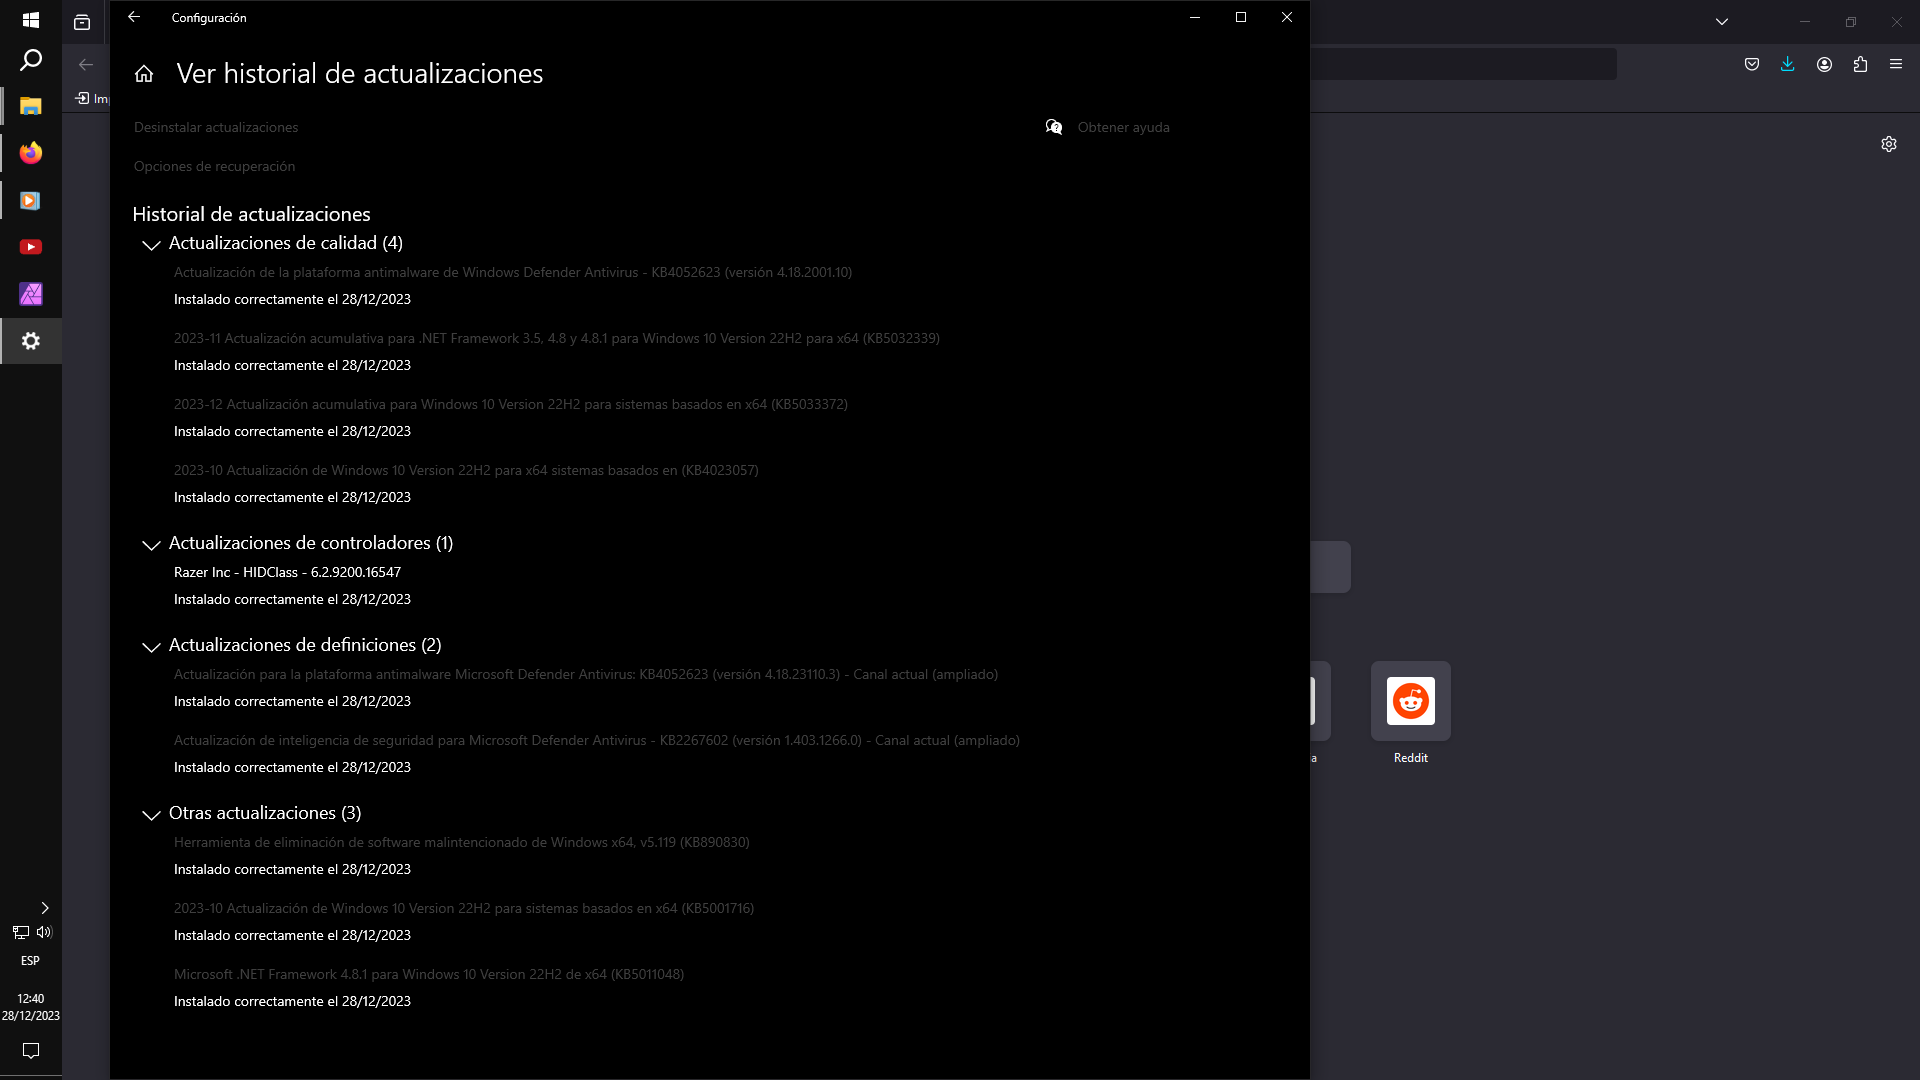Screen dimensions: 1920x1080
Task: Click the Imp bookmark in Firefox toolbar
Action: click(x=92, y=98)
